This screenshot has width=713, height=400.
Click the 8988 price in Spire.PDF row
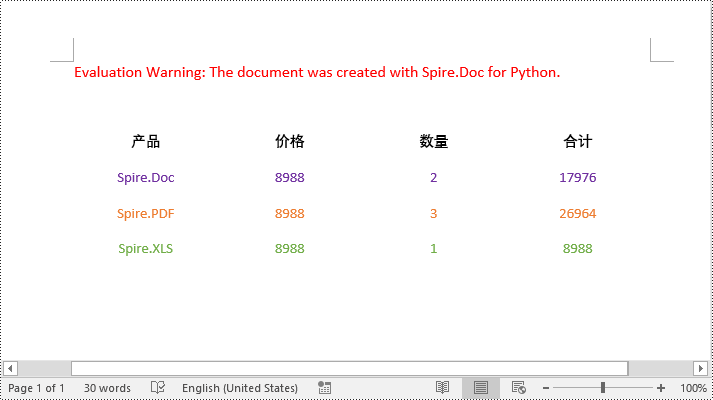290,214
